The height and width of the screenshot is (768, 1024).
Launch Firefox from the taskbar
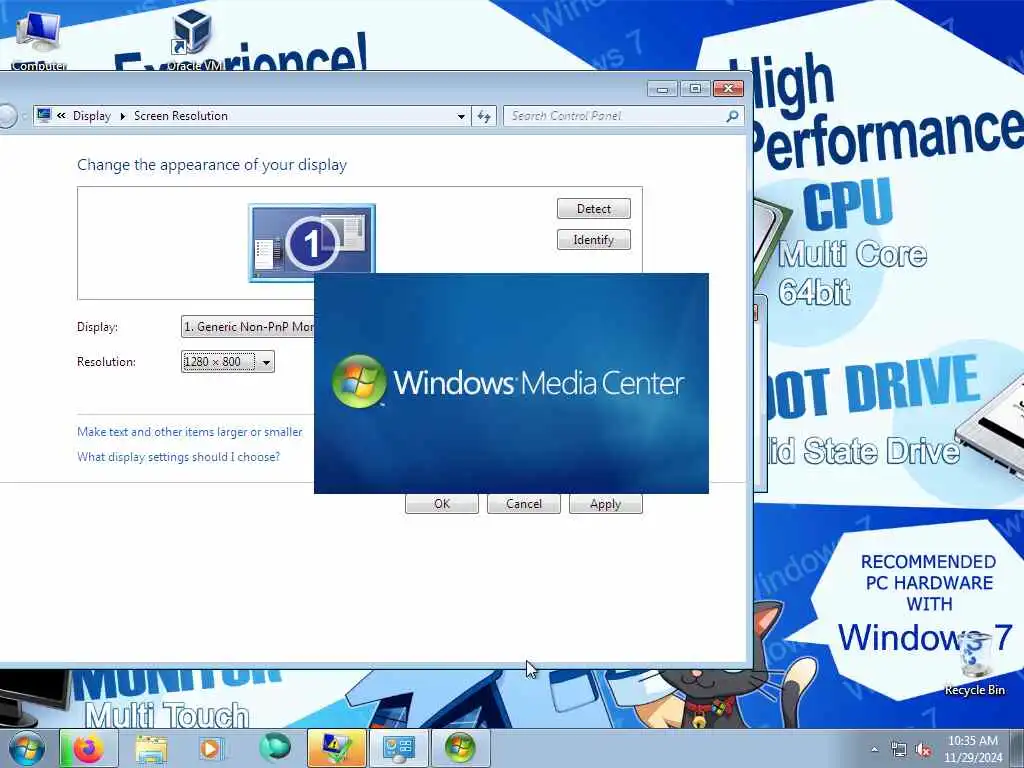coord(88,748)
